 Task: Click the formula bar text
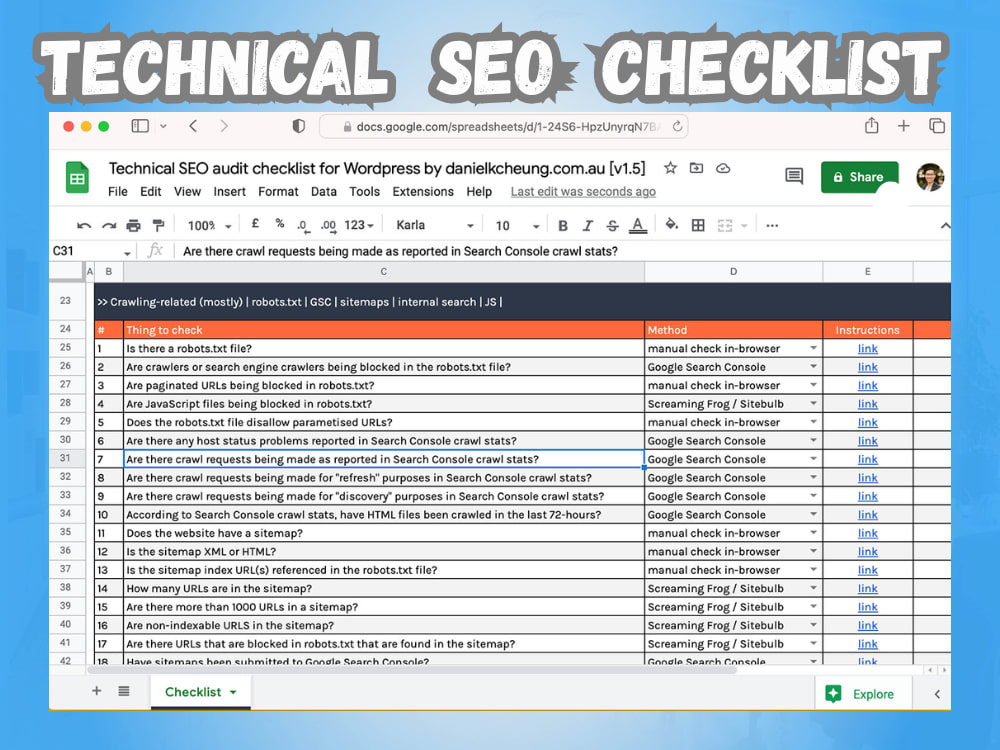(401, 251)
